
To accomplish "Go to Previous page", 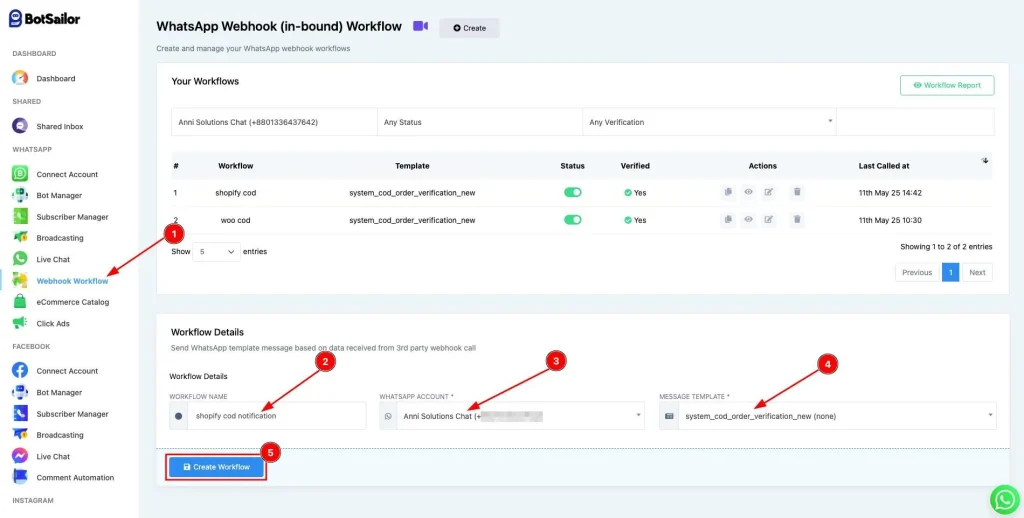I will pyautogui.click(x=917, y=272).
